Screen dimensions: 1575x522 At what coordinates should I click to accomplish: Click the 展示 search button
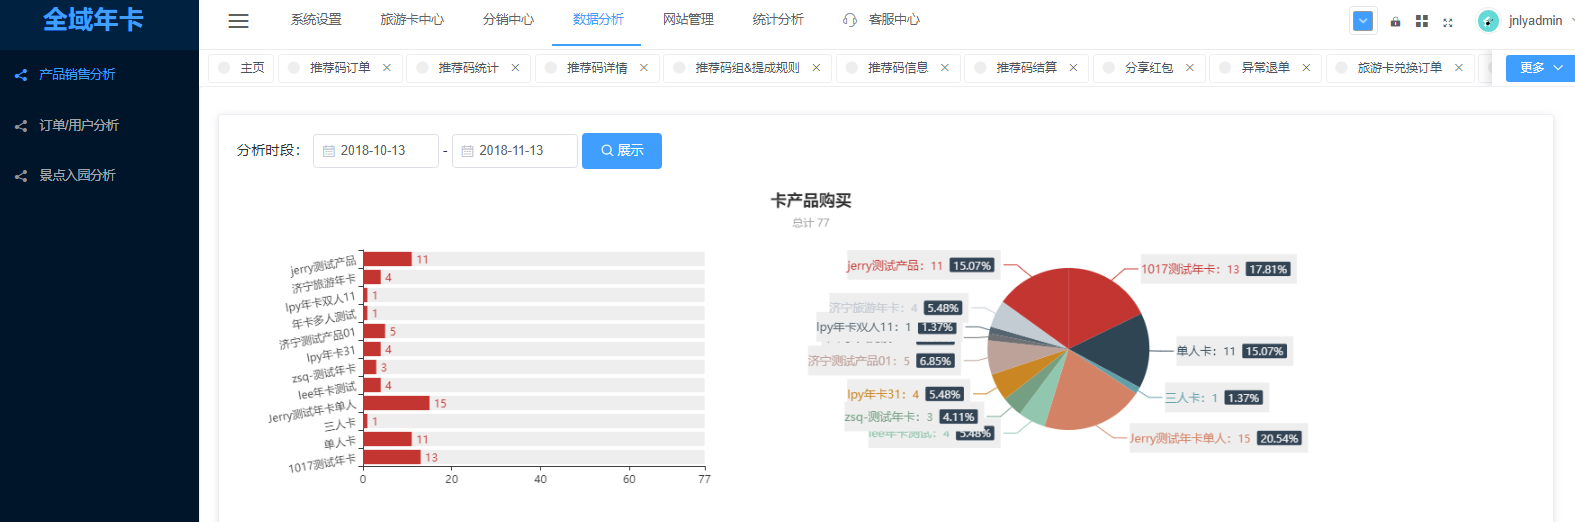[x=622, y=151]
